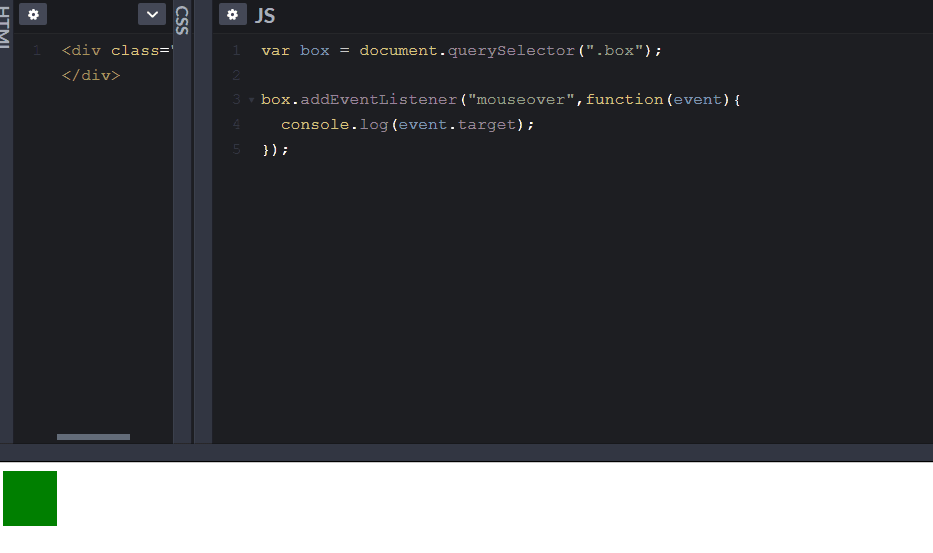Click the green box in preview

pyautogui.click(x=30, y=498)
